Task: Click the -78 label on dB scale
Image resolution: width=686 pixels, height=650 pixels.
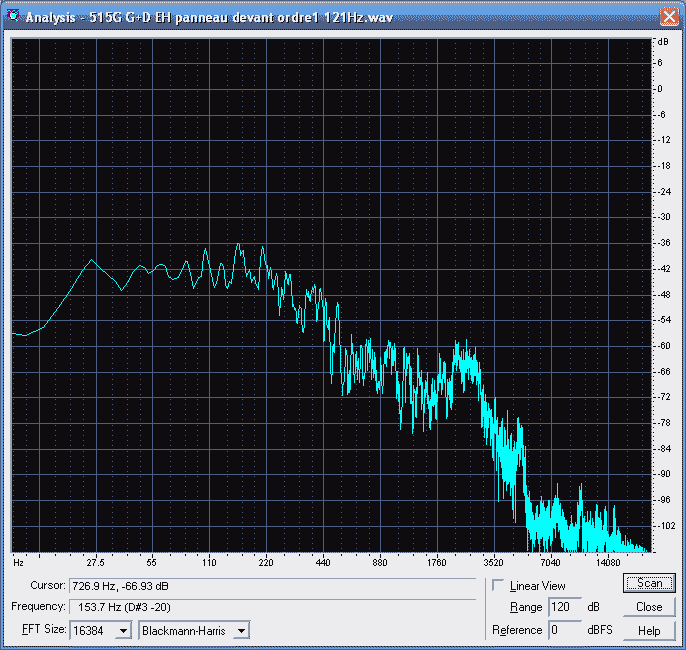Action: click(664, 423)
